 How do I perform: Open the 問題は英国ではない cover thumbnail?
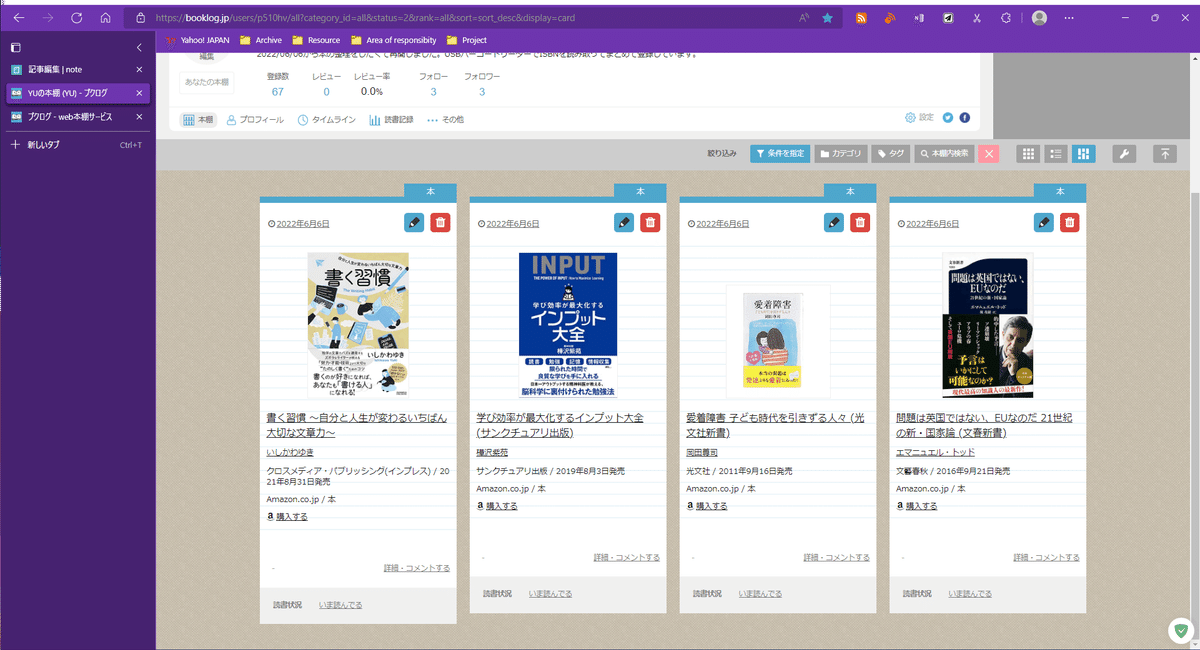[988, 325]
